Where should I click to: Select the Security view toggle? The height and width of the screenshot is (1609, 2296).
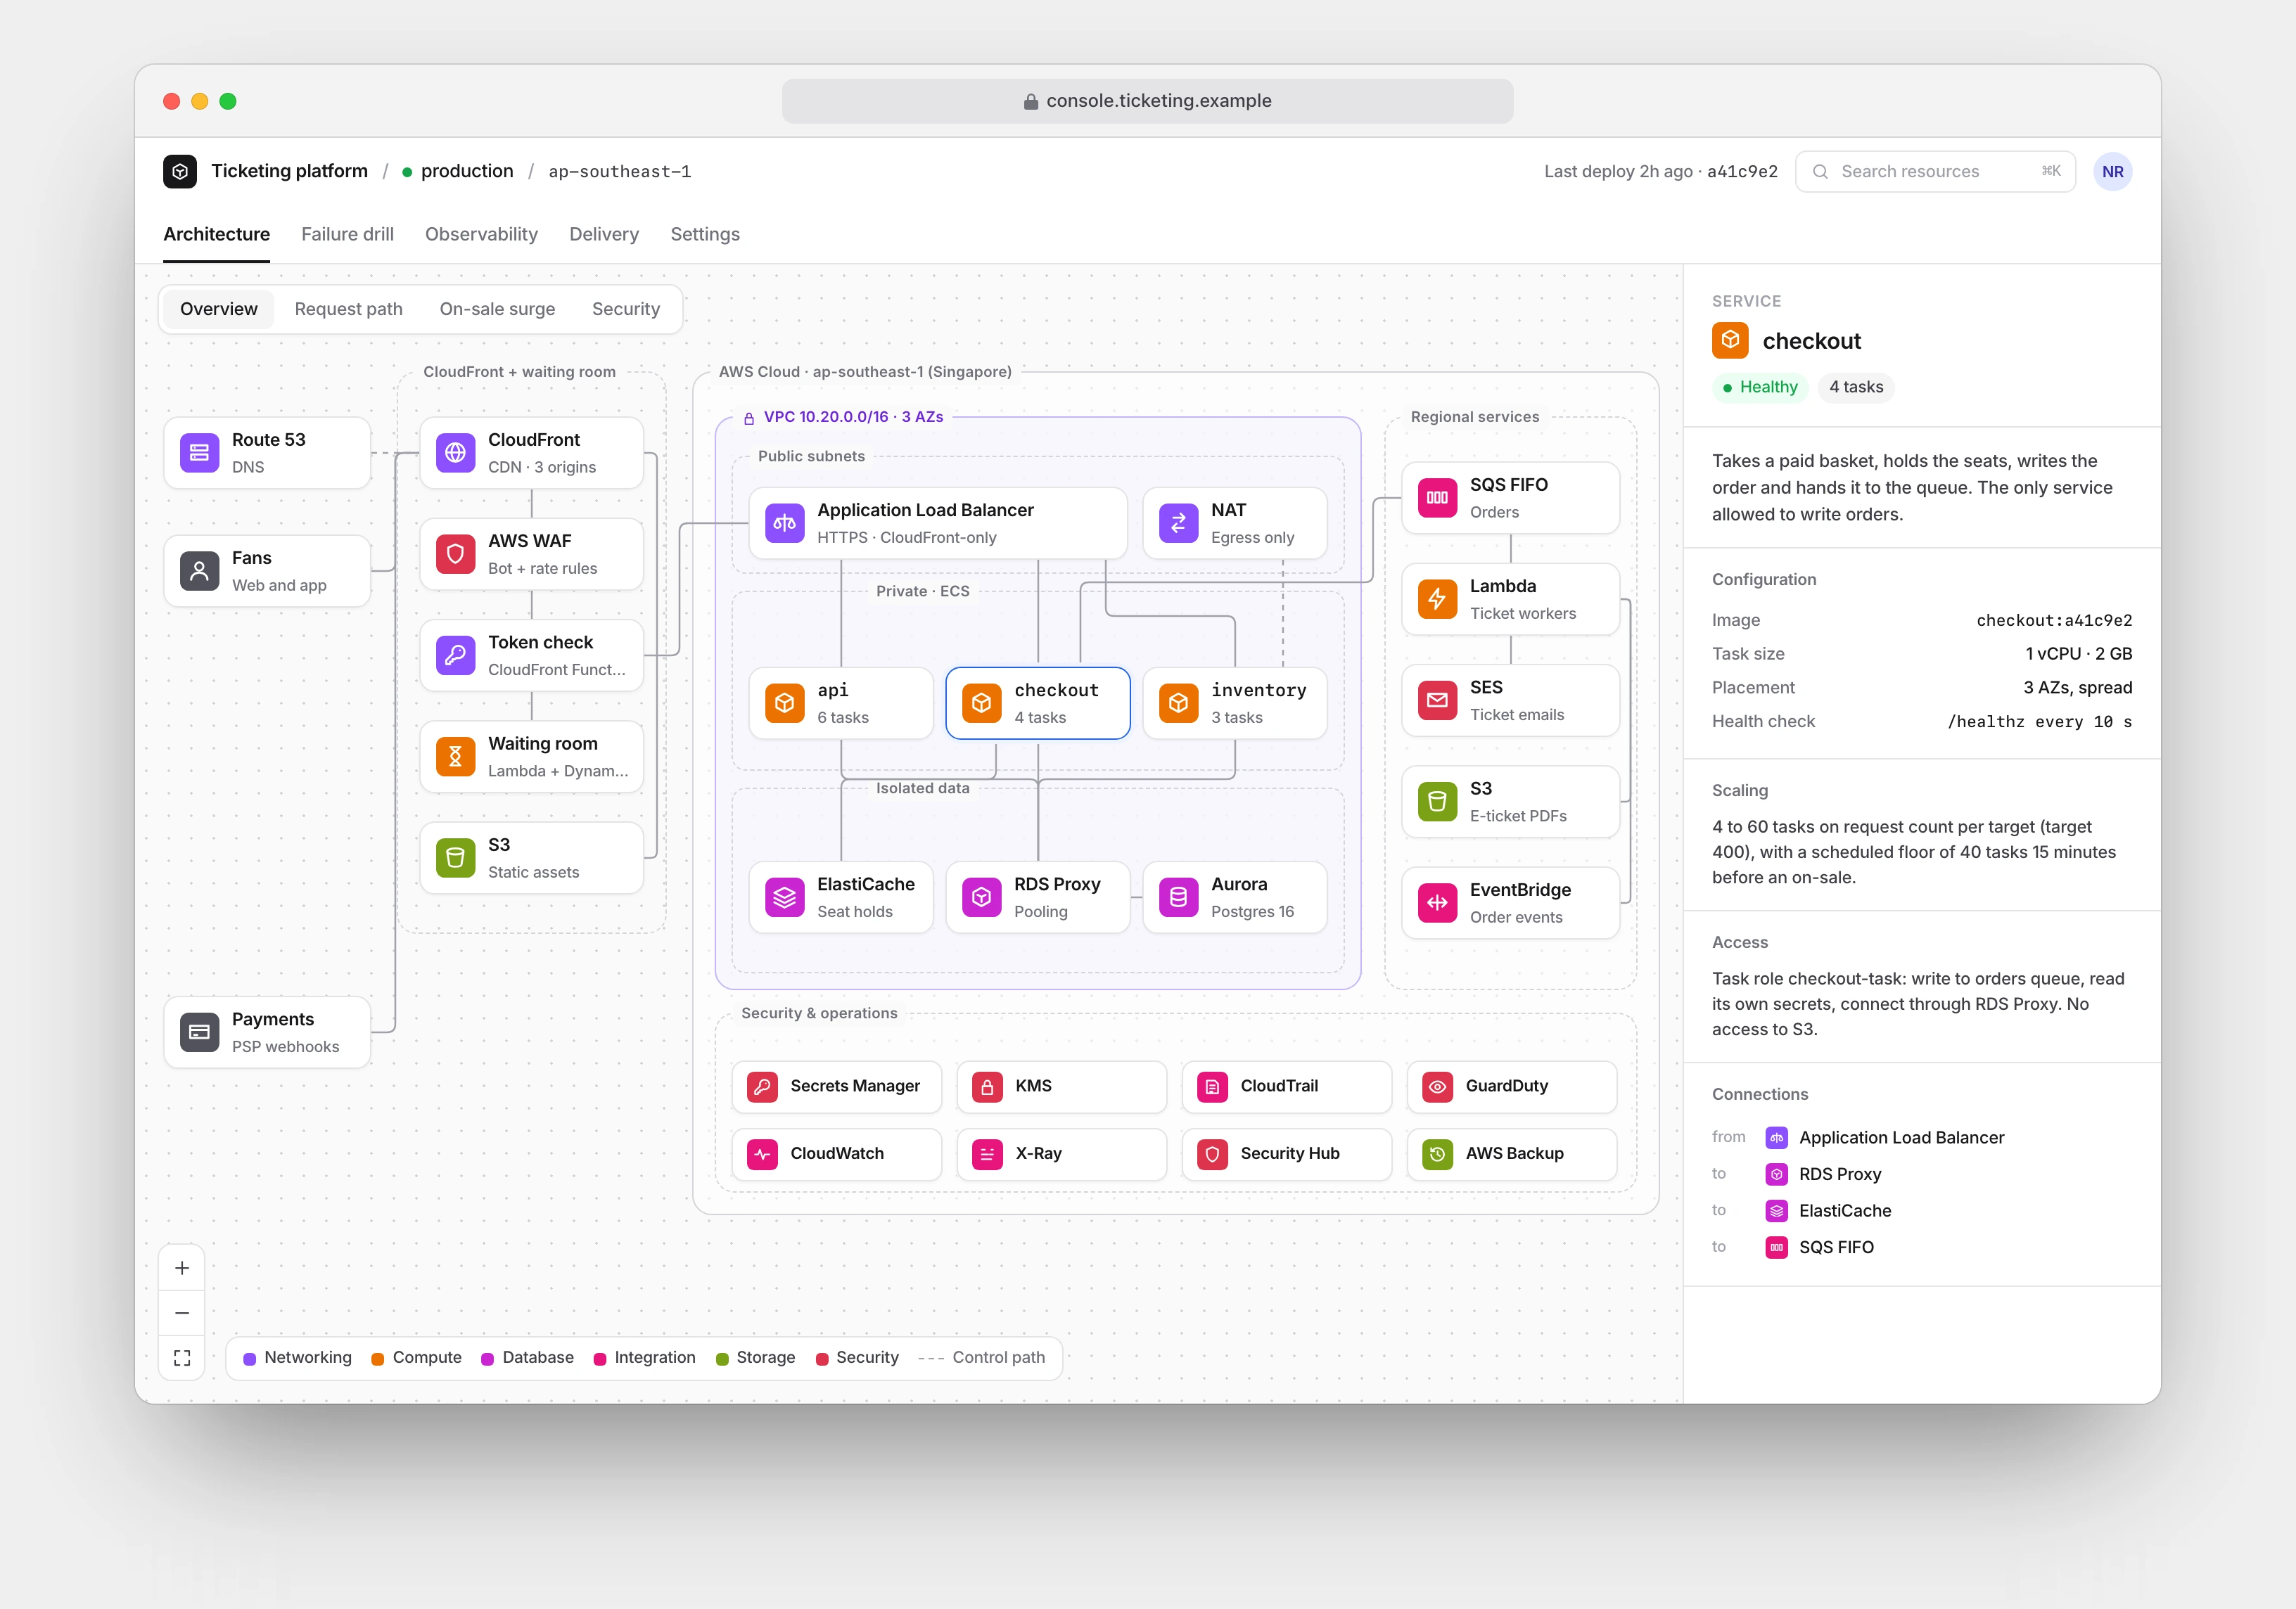point(625,309)
